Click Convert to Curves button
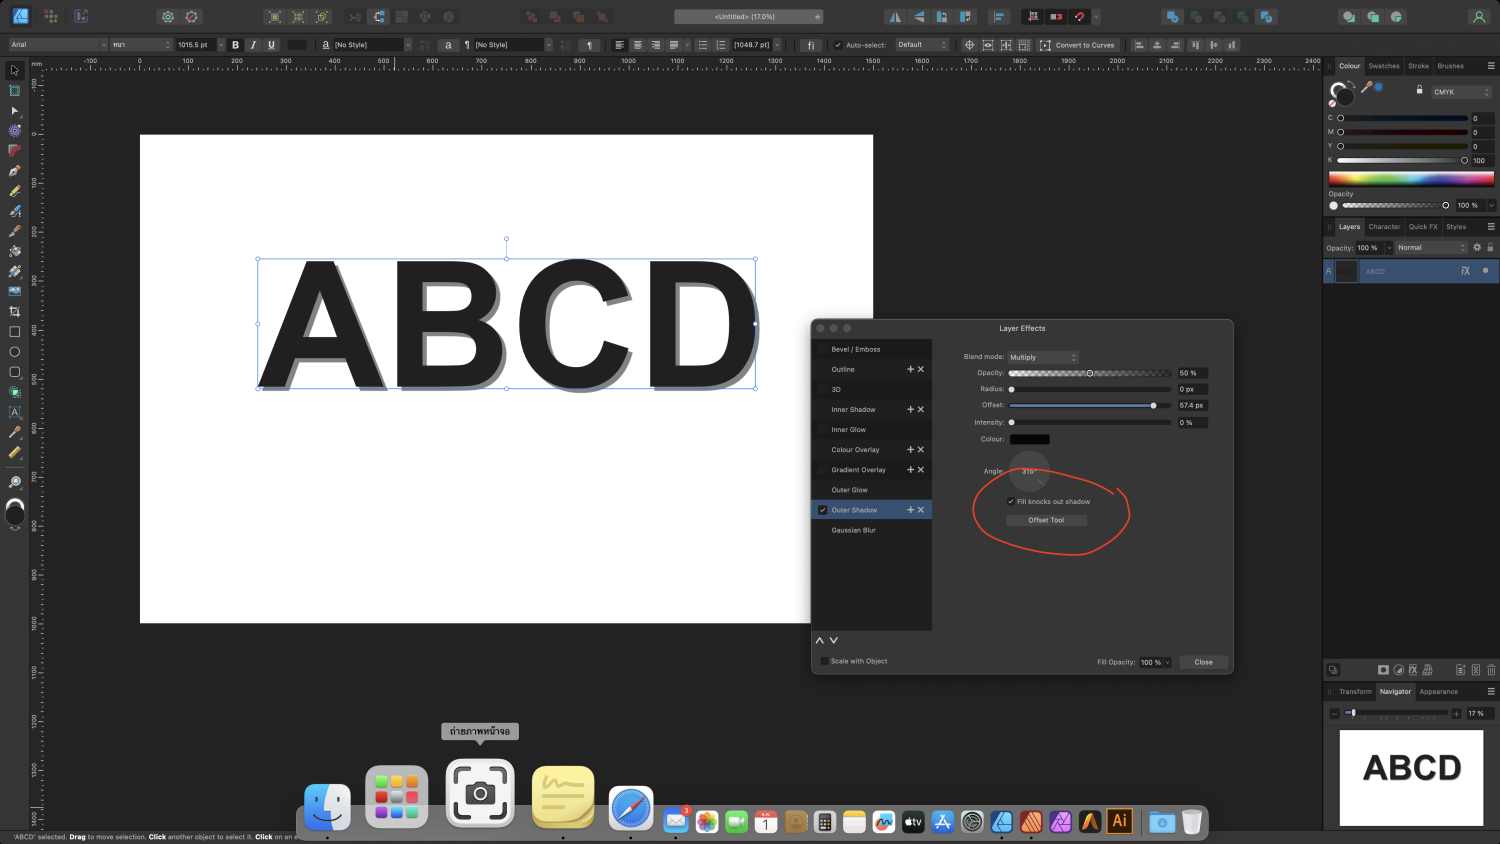This screenshot has height=844, width=1500. [x=1078, y=45]
